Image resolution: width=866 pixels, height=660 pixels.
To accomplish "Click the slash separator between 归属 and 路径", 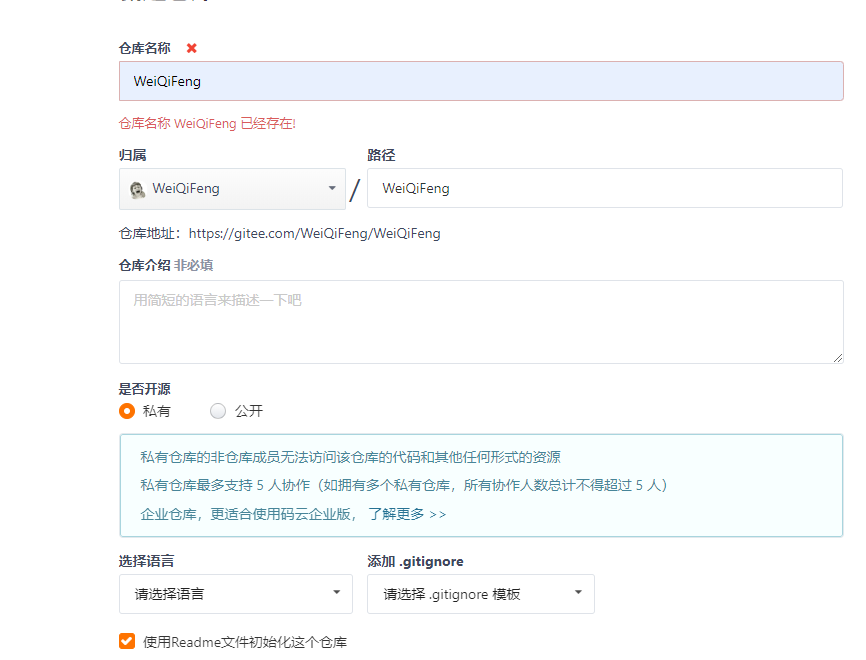I will pos(354,188).
